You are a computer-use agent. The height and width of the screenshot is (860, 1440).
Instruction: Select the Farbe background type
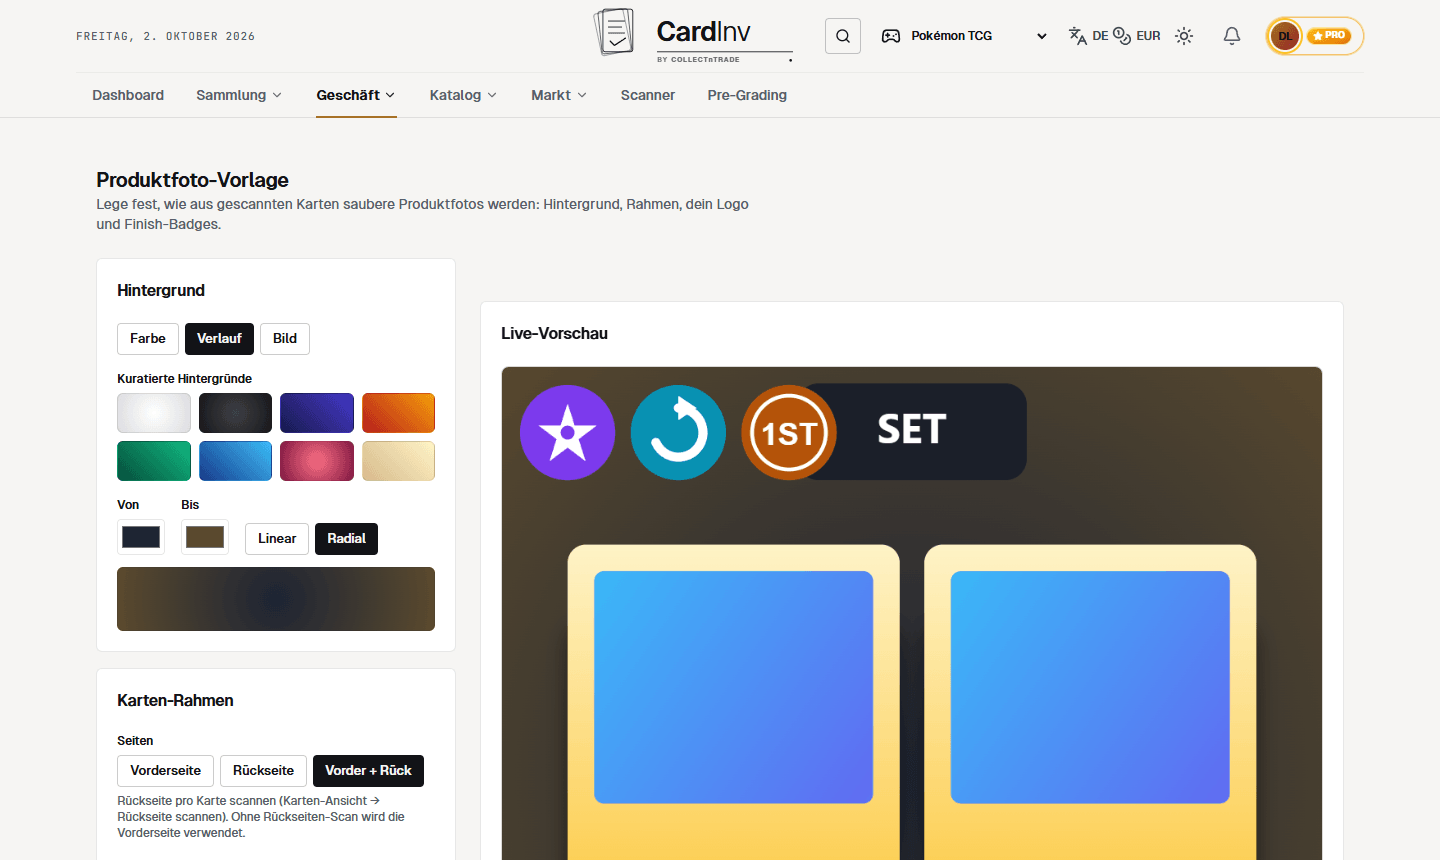148,339
